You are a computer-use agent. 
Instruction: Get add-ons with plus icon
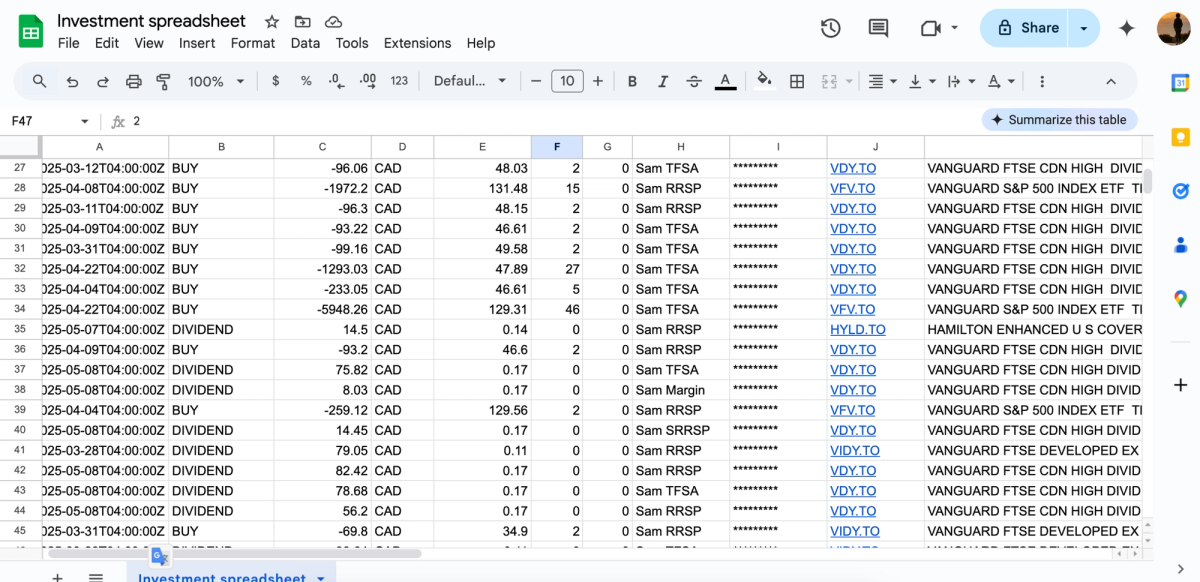point(1180,385)
